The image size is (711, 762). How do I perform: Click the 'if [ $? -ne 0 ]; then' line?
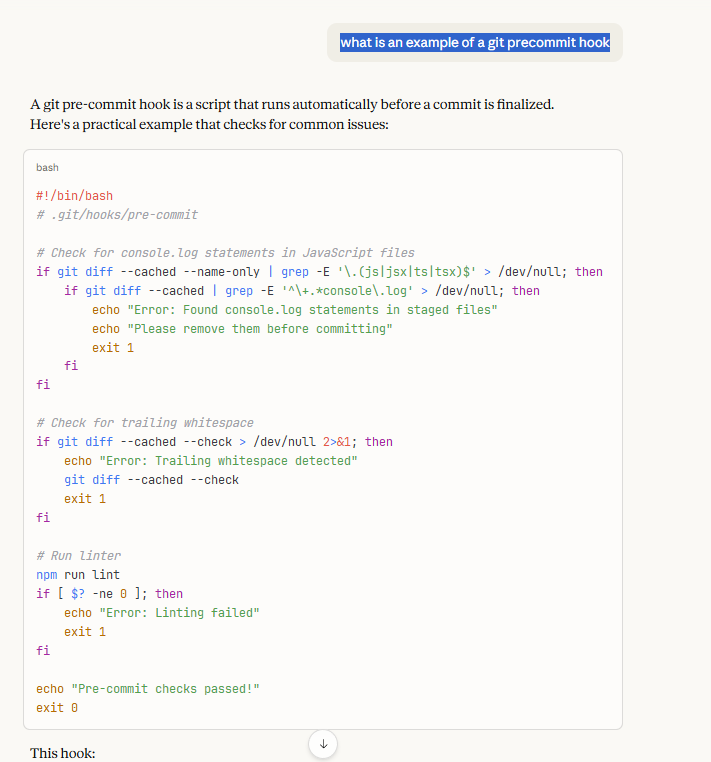coord(110,594)
